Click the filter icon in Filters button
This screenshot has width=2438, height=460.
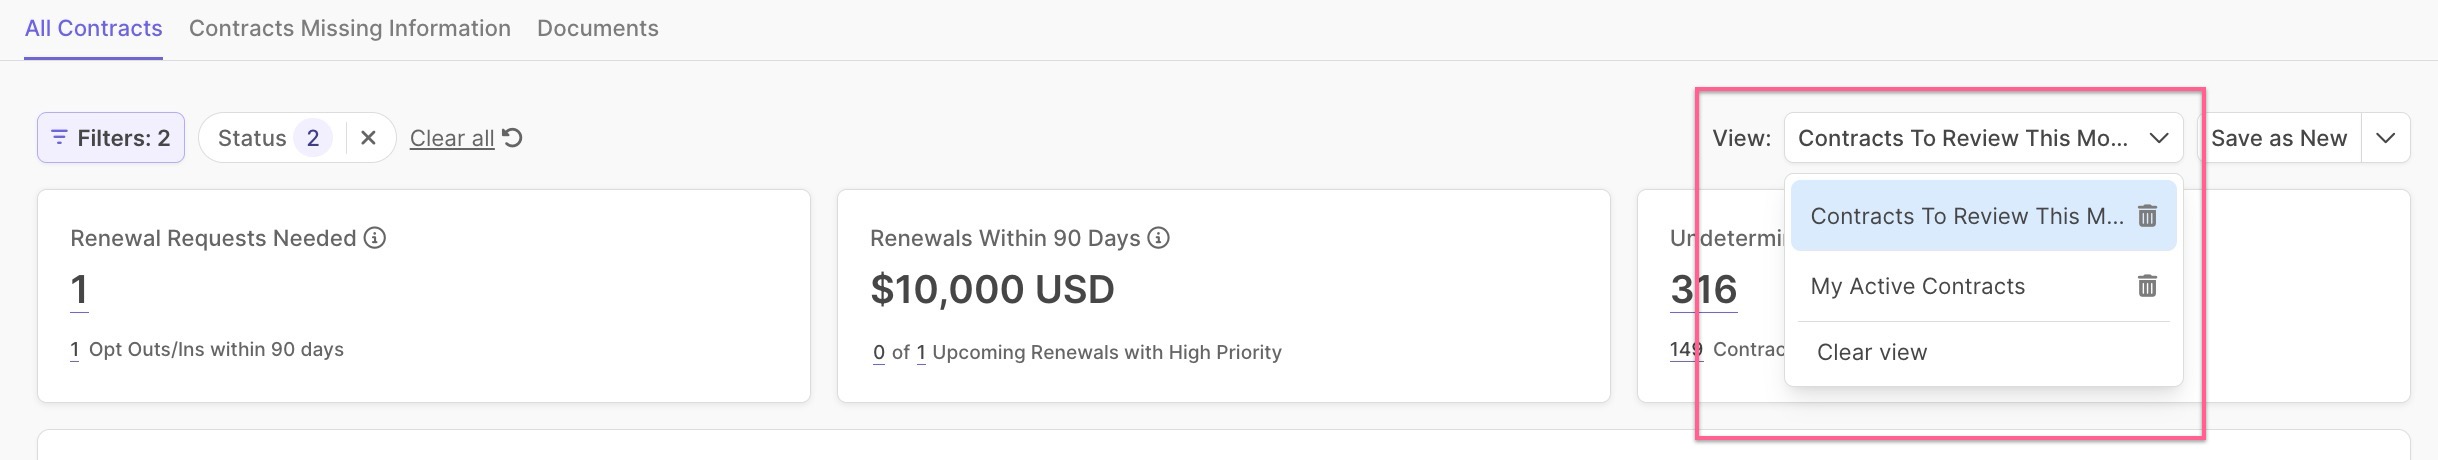[x=59, y=137]
